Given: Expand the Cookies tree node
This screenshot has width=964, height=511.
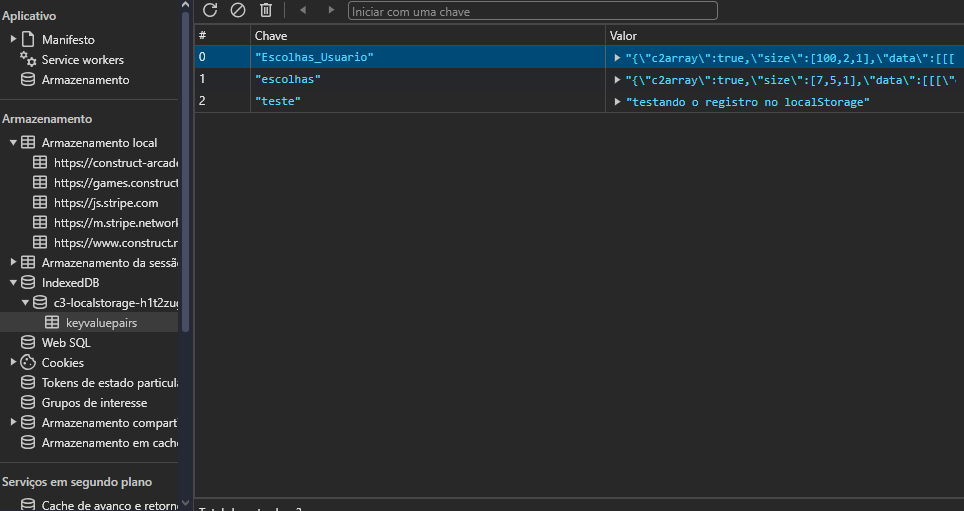Looking at the screenshot, I should tap(14, 362).
